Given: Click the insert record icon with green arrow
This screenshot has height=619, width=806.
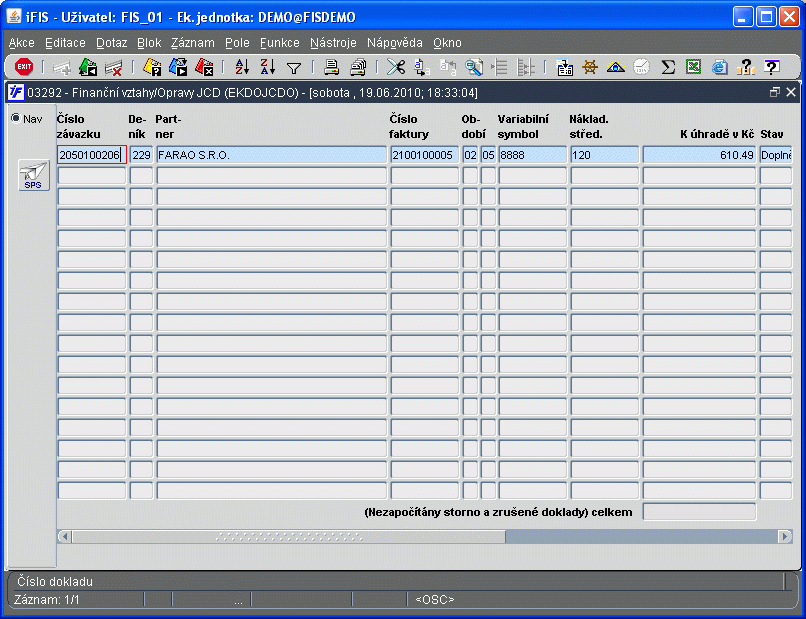Looking at the screenshot, I should (88, 67).
